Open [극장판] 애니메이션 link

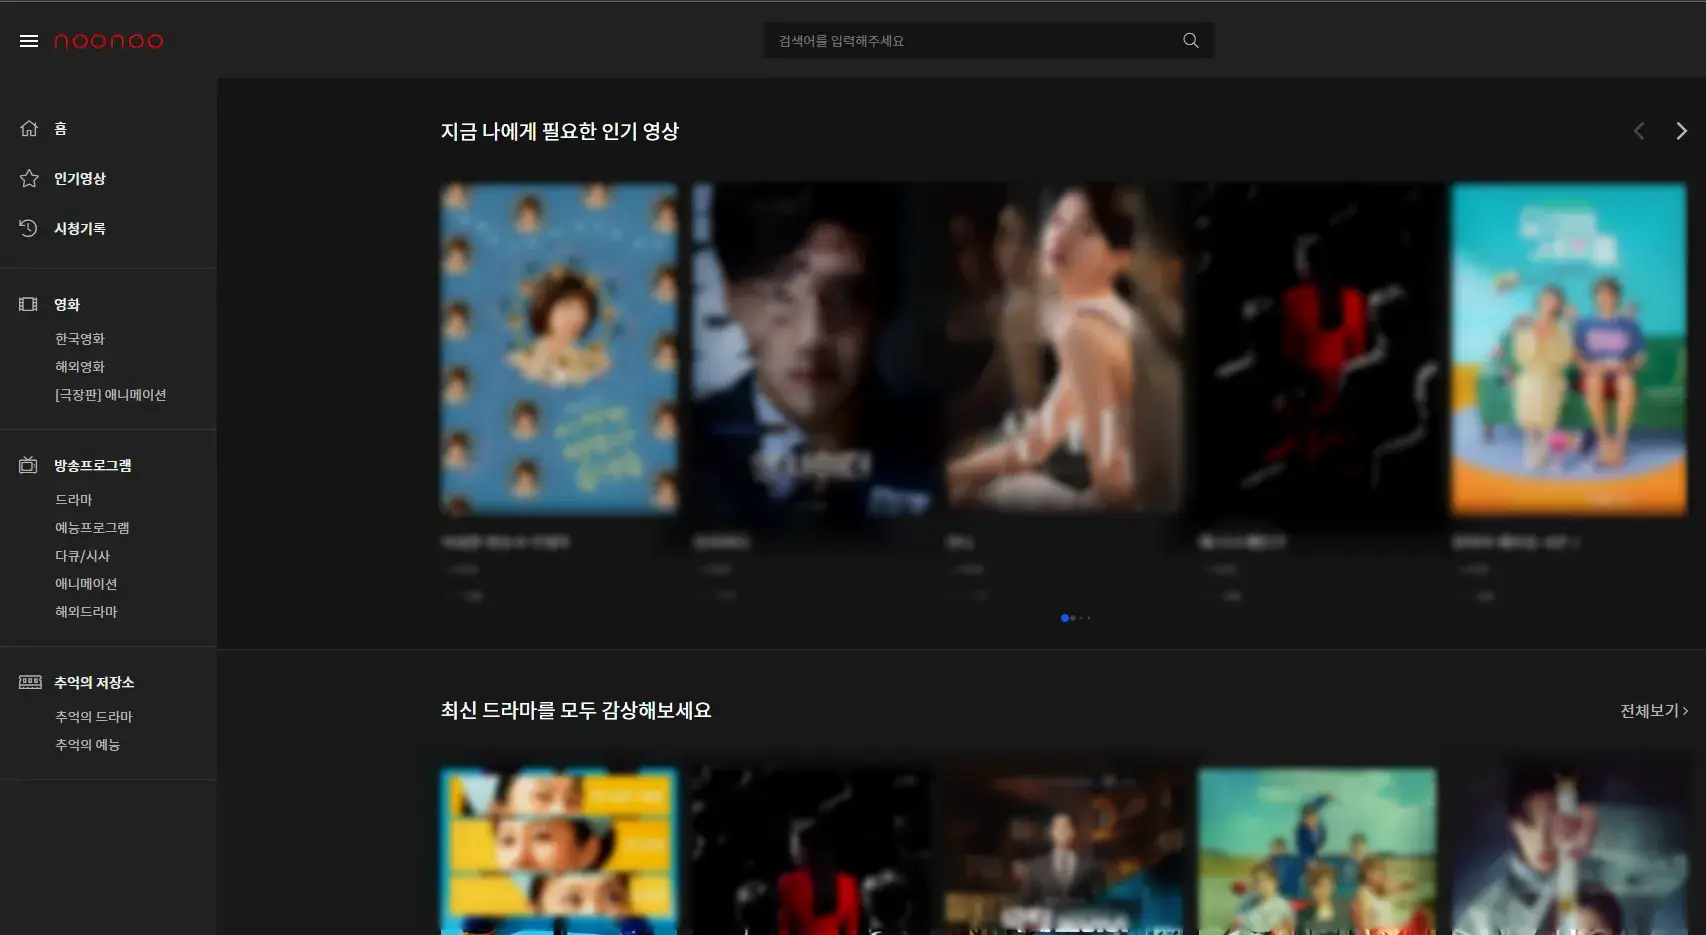(111, 395)
